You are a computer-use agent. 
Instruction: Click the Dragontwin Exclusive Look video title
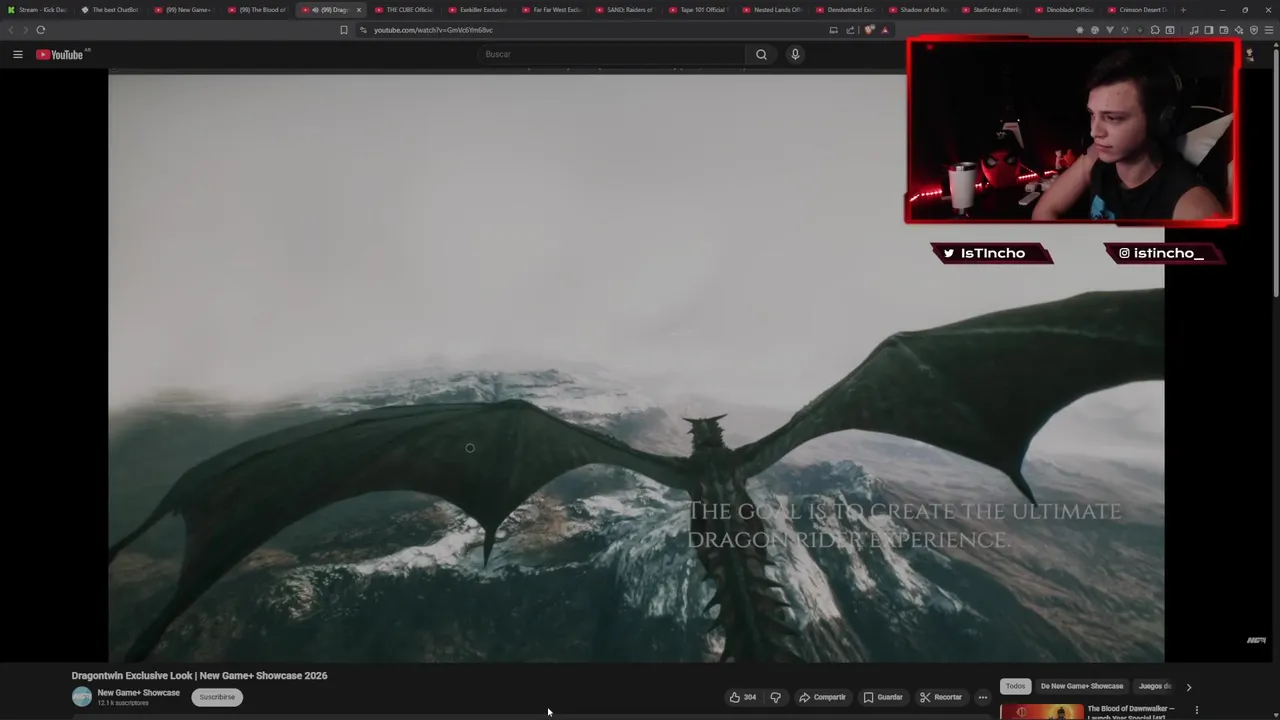point(199,676)
